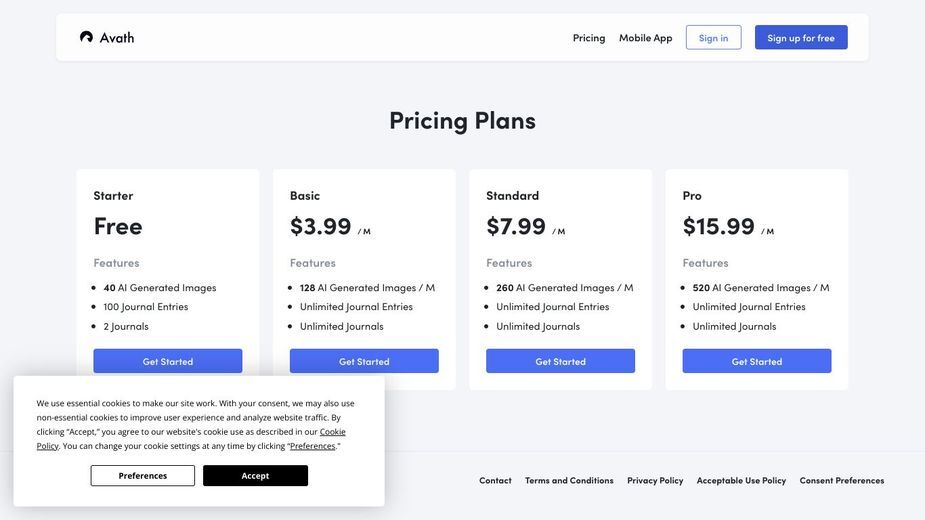Open the Pricing navigation link

click(x=589, y=38)
